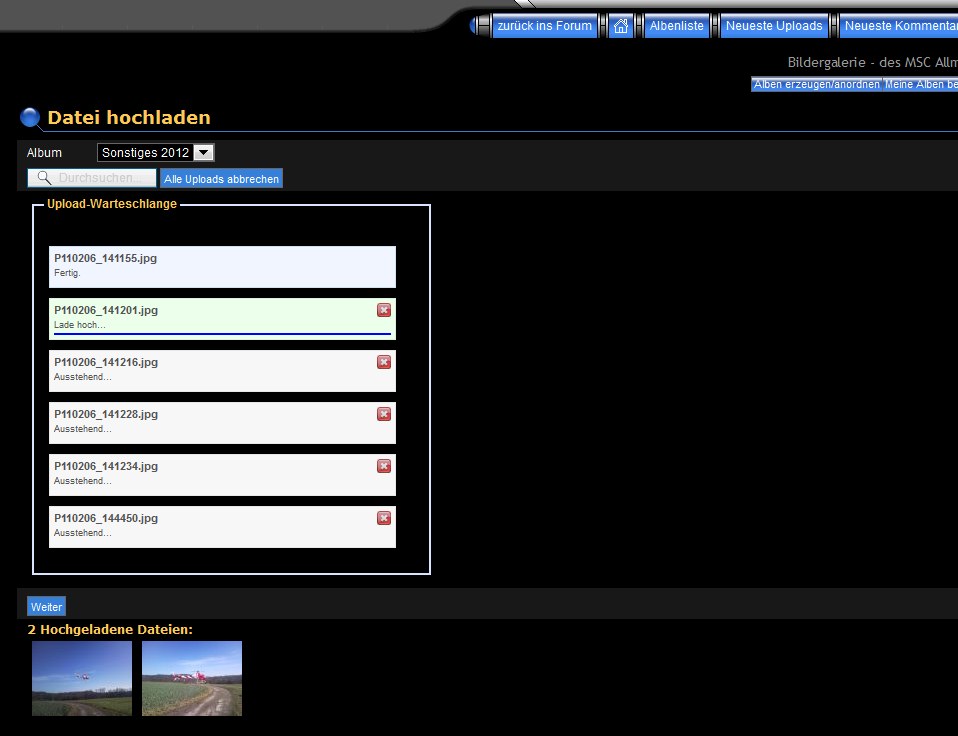
Task: Delete P110206_141234.jpg from the upload queue
Action: (x=384, y=466)
